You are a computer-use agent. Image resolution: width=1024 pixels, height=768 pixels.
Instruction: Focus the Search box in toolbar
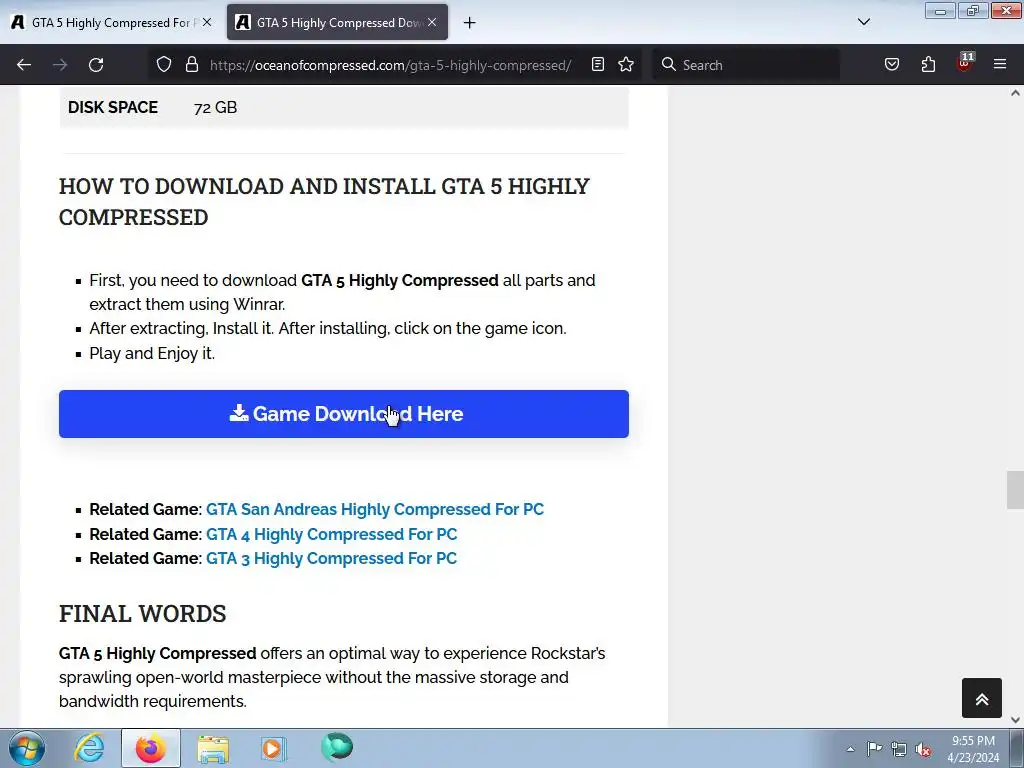coord(746,65)
